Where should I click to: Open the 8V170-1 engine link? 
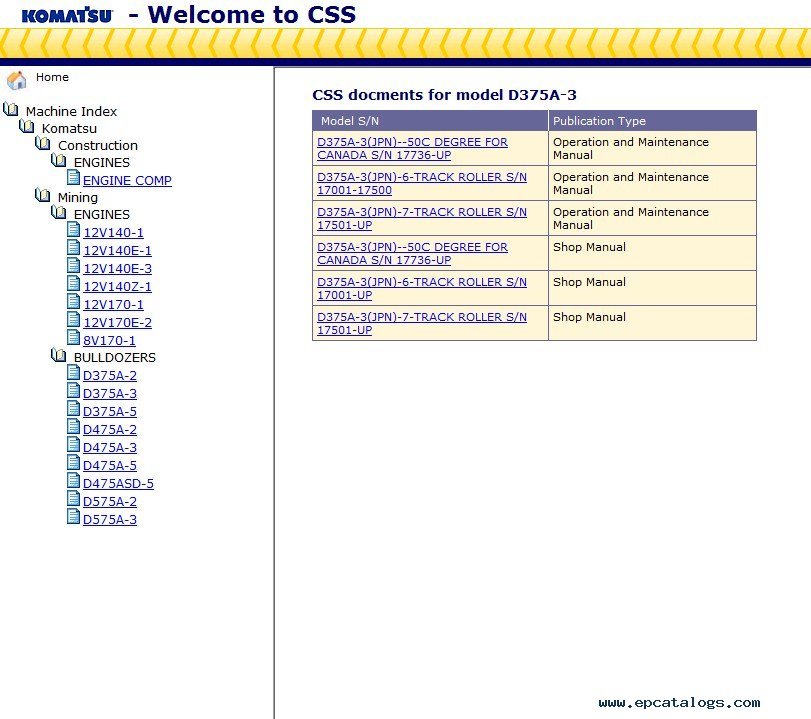pos(109,341)
